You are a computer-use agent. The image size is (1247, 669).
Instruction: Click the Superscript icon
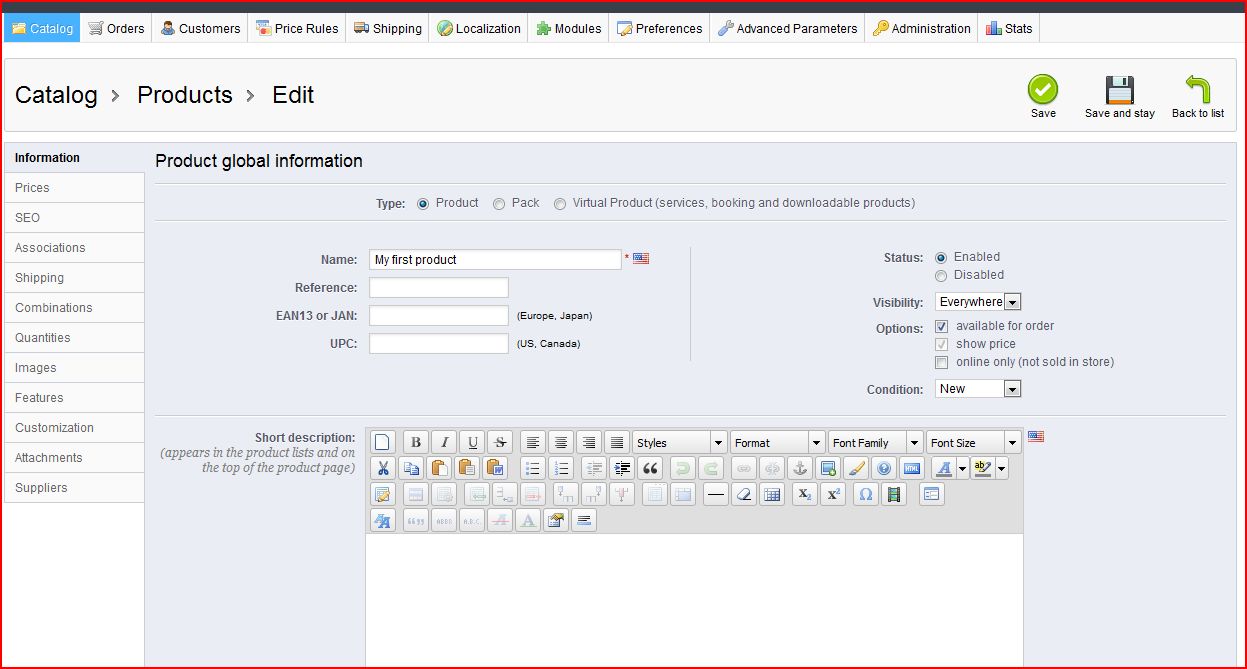tap(833, 494)
